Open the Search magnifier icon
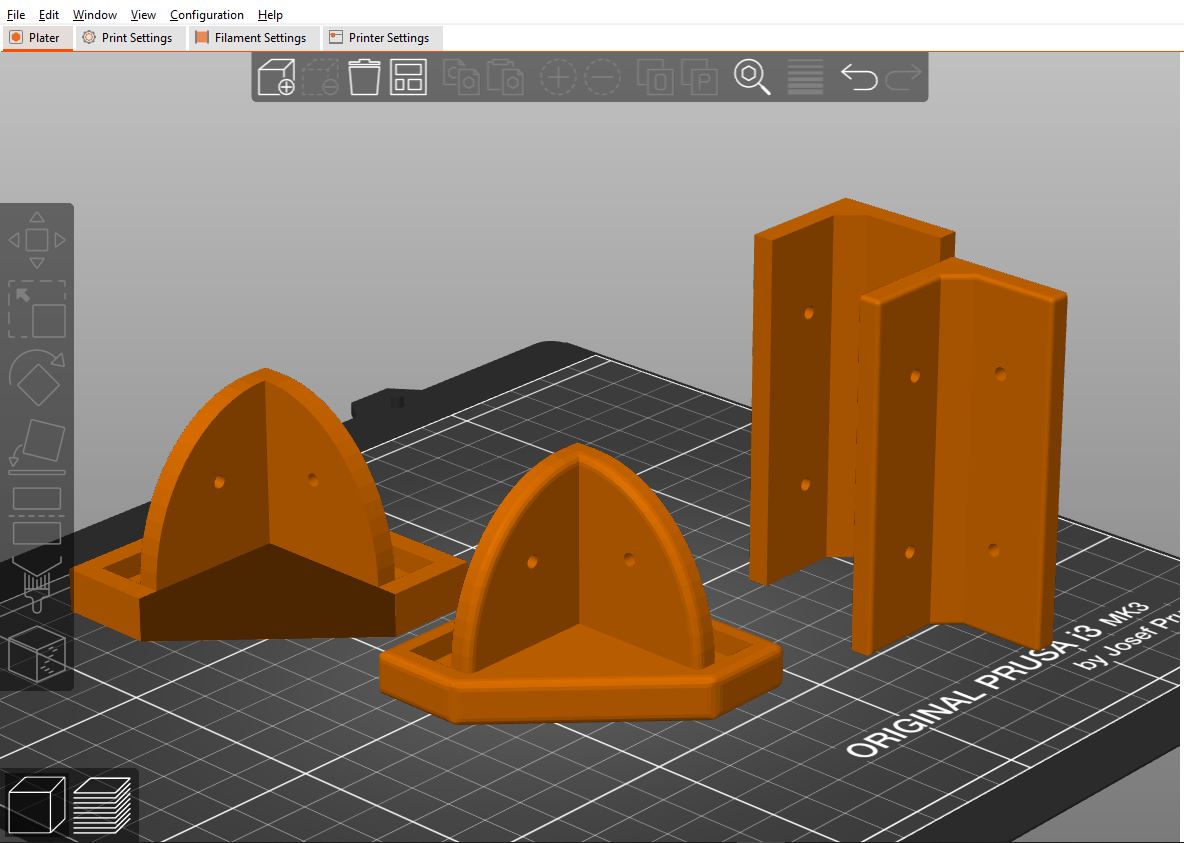Viewport: 1184px width, 843px height. [x=752, y=77]
